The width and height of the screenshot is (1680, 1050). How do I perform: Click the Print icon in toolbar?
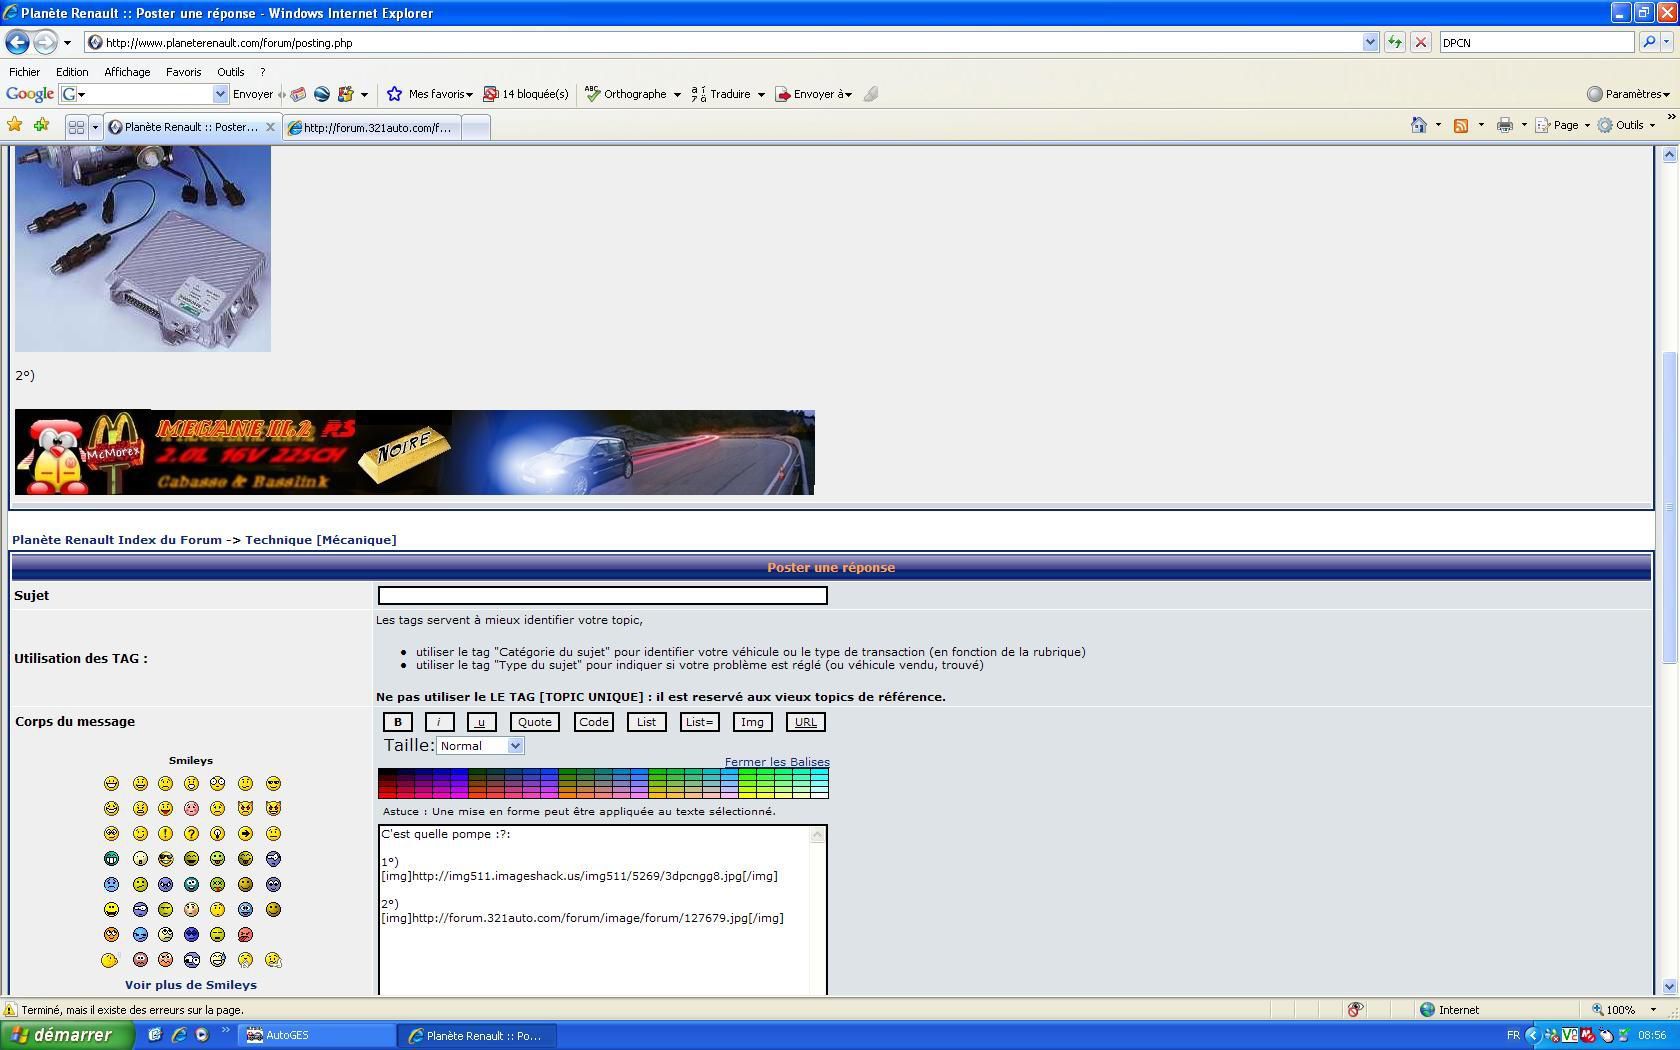[x=1504, y=125]
